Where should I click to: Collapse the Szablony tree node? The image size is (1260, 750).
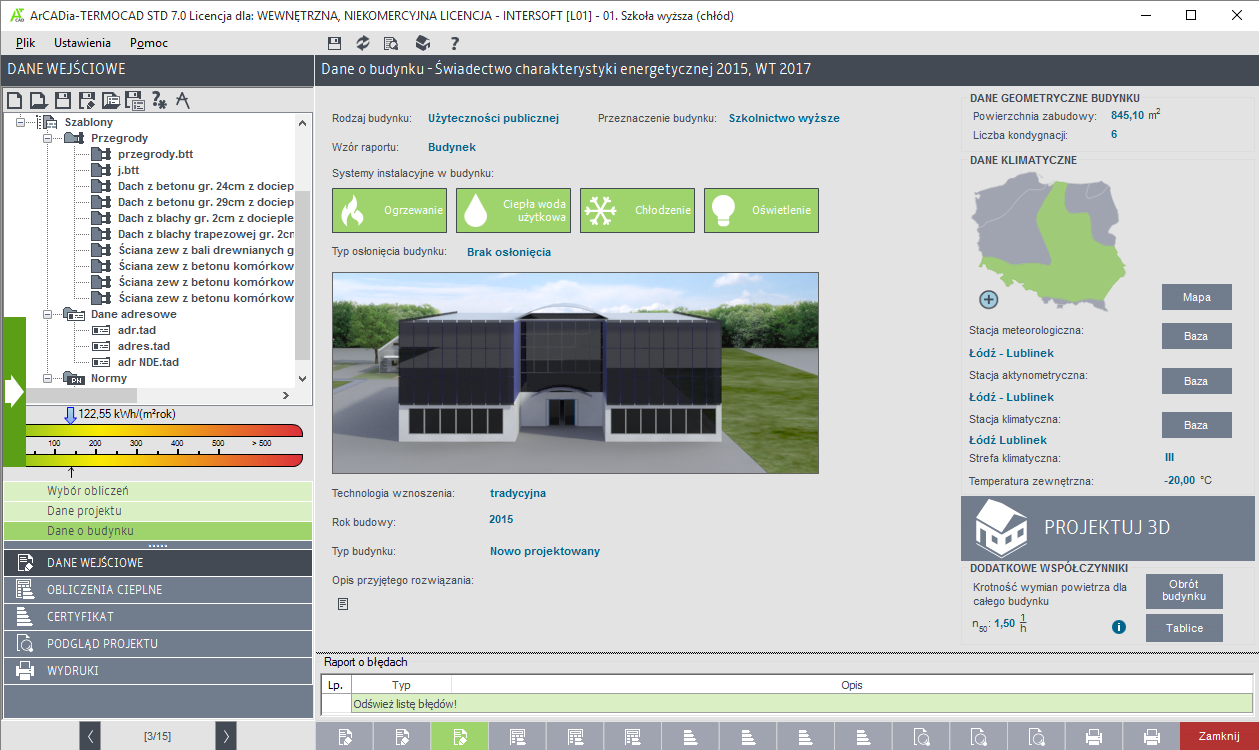click(20, 122)
